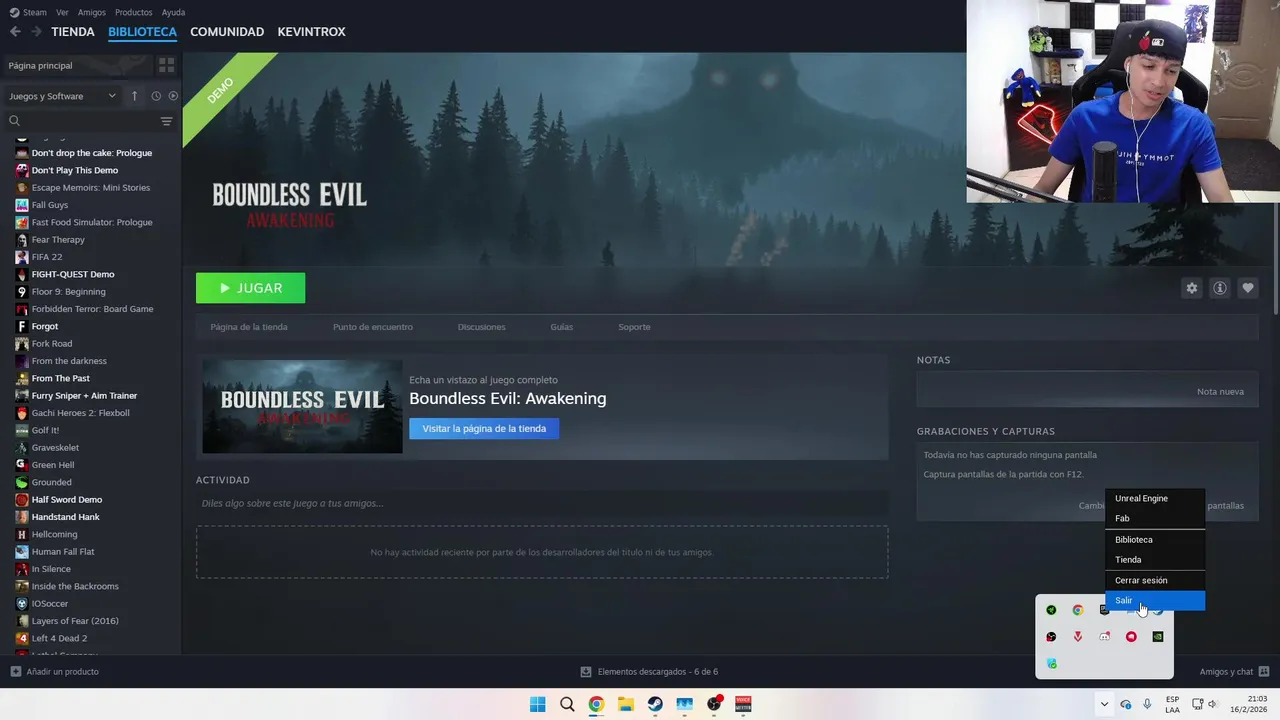This screenshot has height=720, width=1280.
Task: Open downloads status 'Elementos descargados'
Action: [649, 672]
